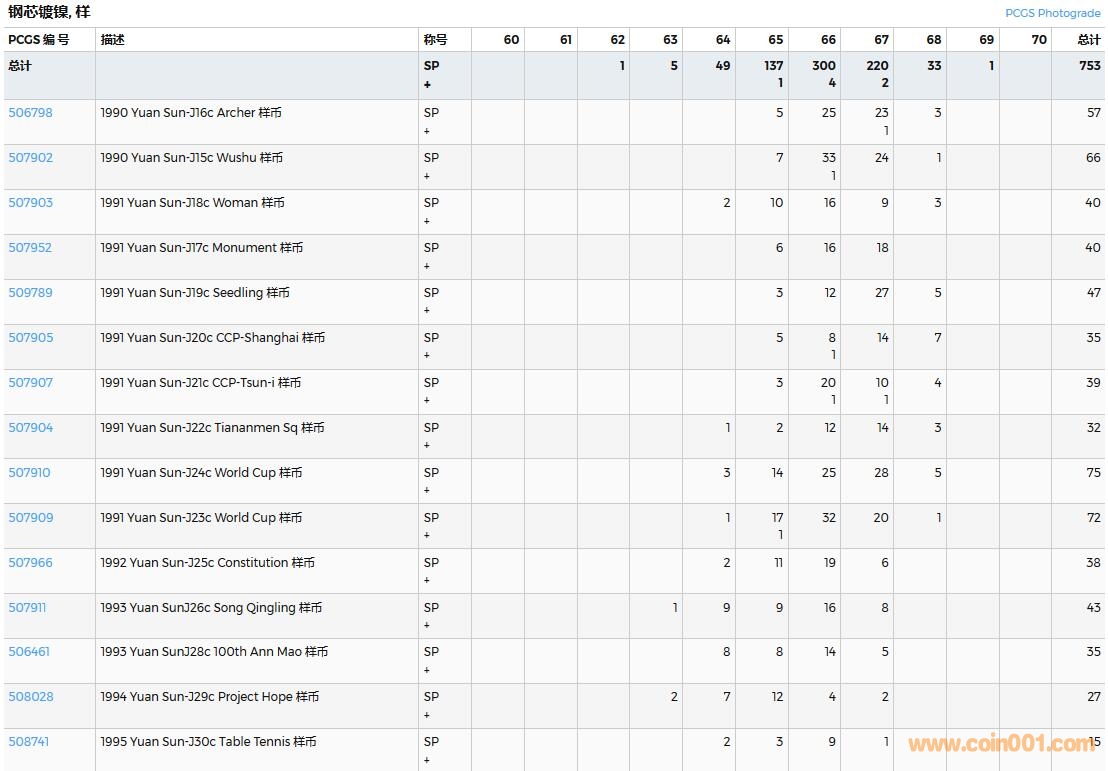Click the 描述 column header
Image resolution: width=1108 pixels, height=771 pixels.
pyautogui.click(x=112, y=40)
